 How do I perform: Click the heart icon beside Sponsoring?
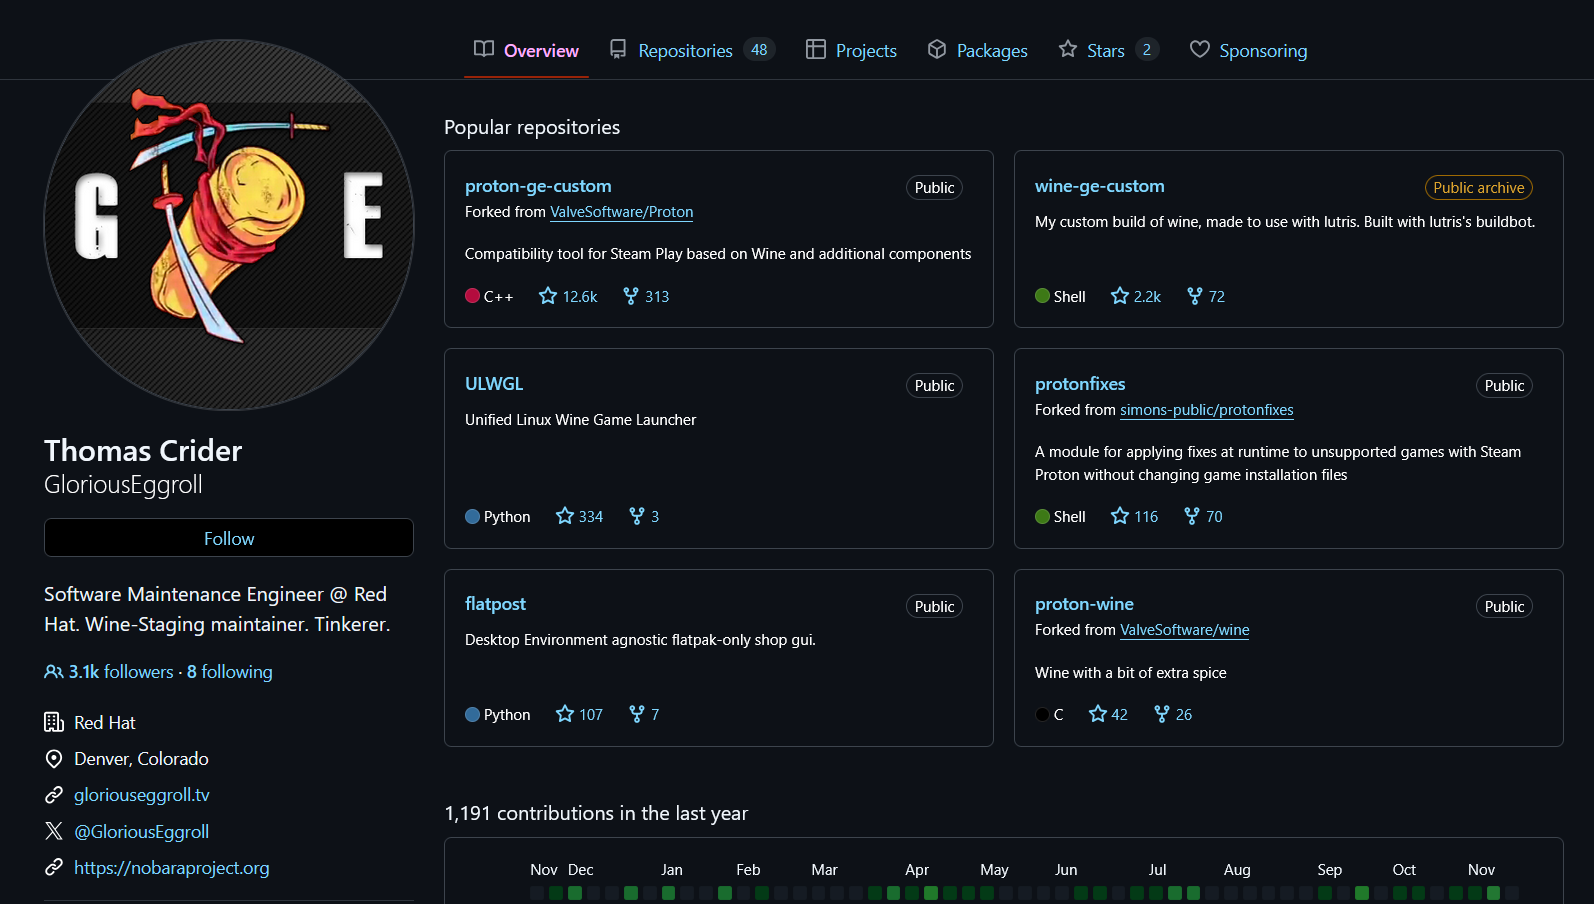pos(1200,49)
